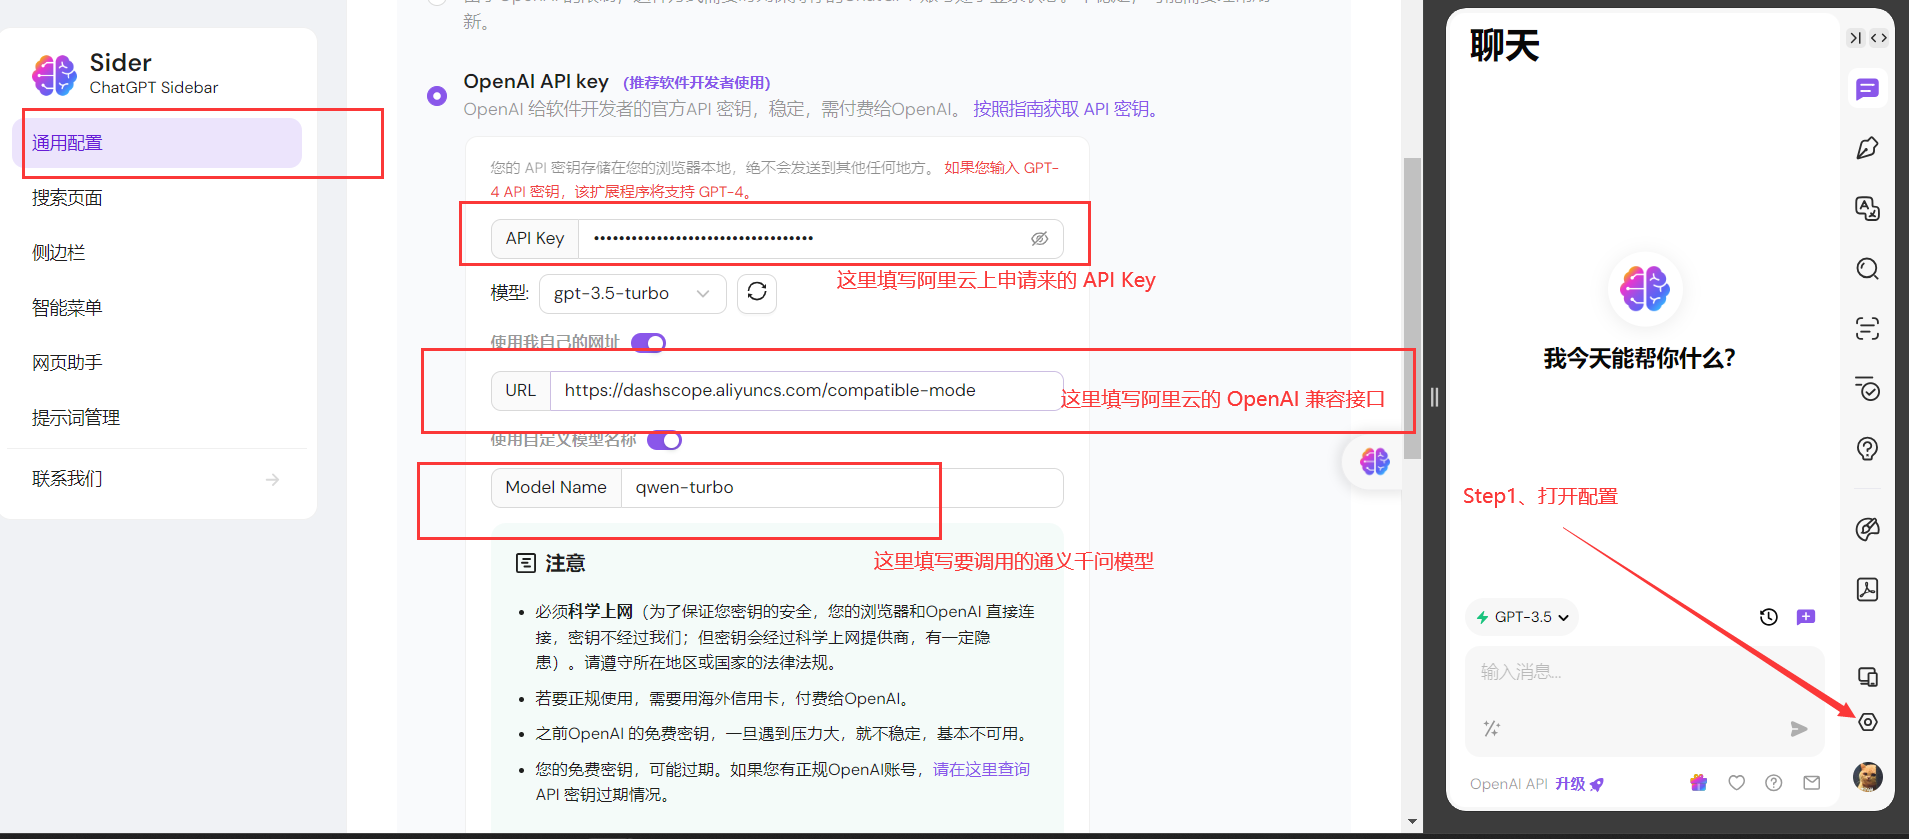Collapse sidebar with the >| icon

point(1856,38)
